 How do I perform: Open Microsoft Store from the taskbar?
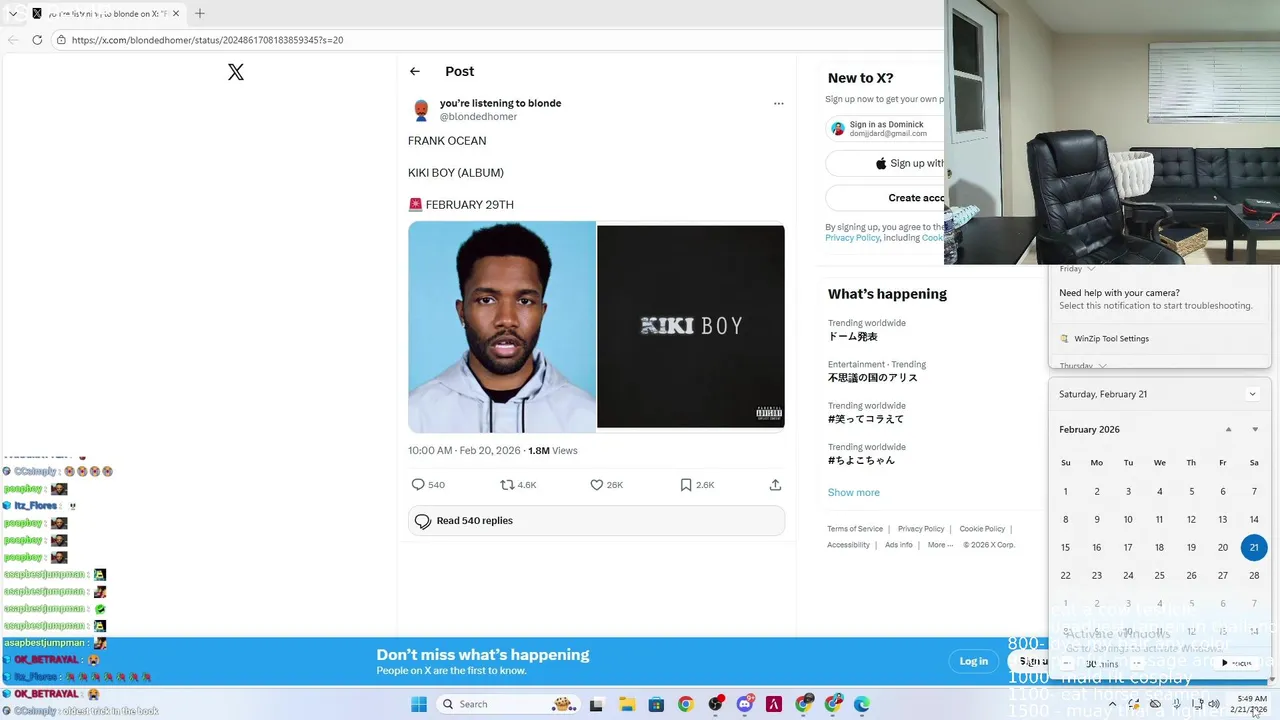pos(655,704)
